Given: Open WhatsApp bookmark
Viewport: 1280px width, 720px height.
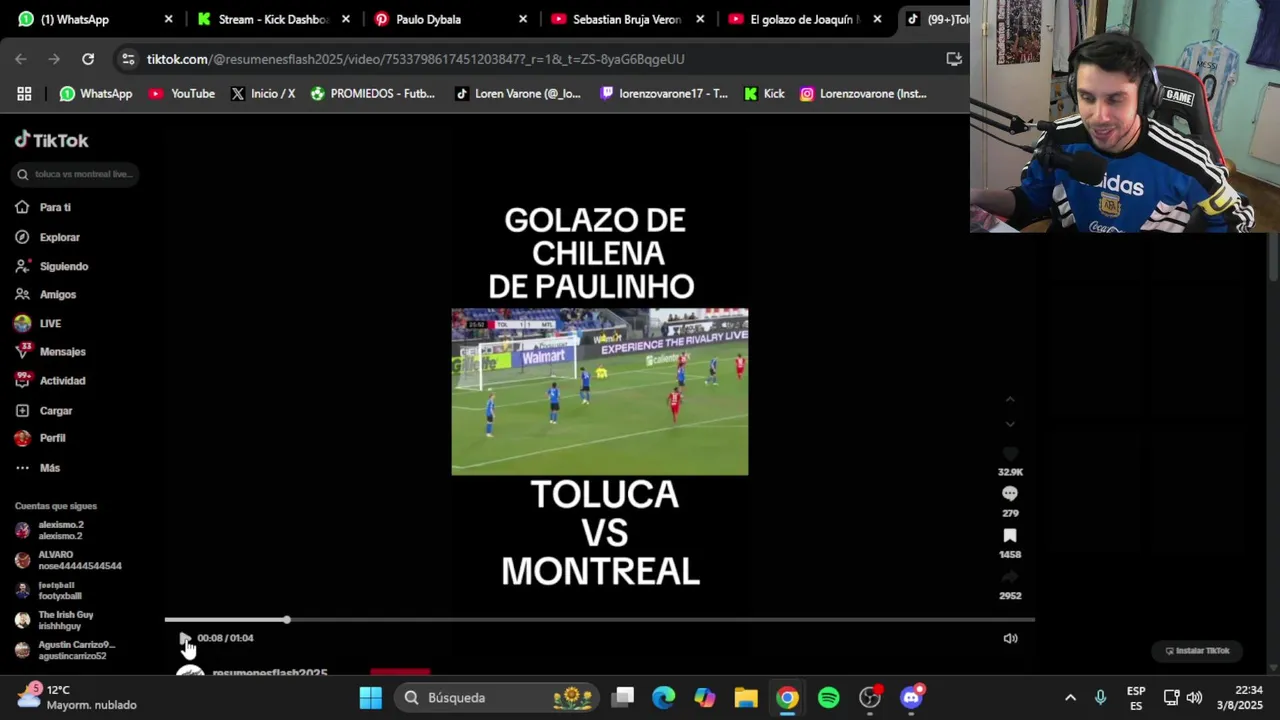Looking at the screenshot, I should 95,94.
